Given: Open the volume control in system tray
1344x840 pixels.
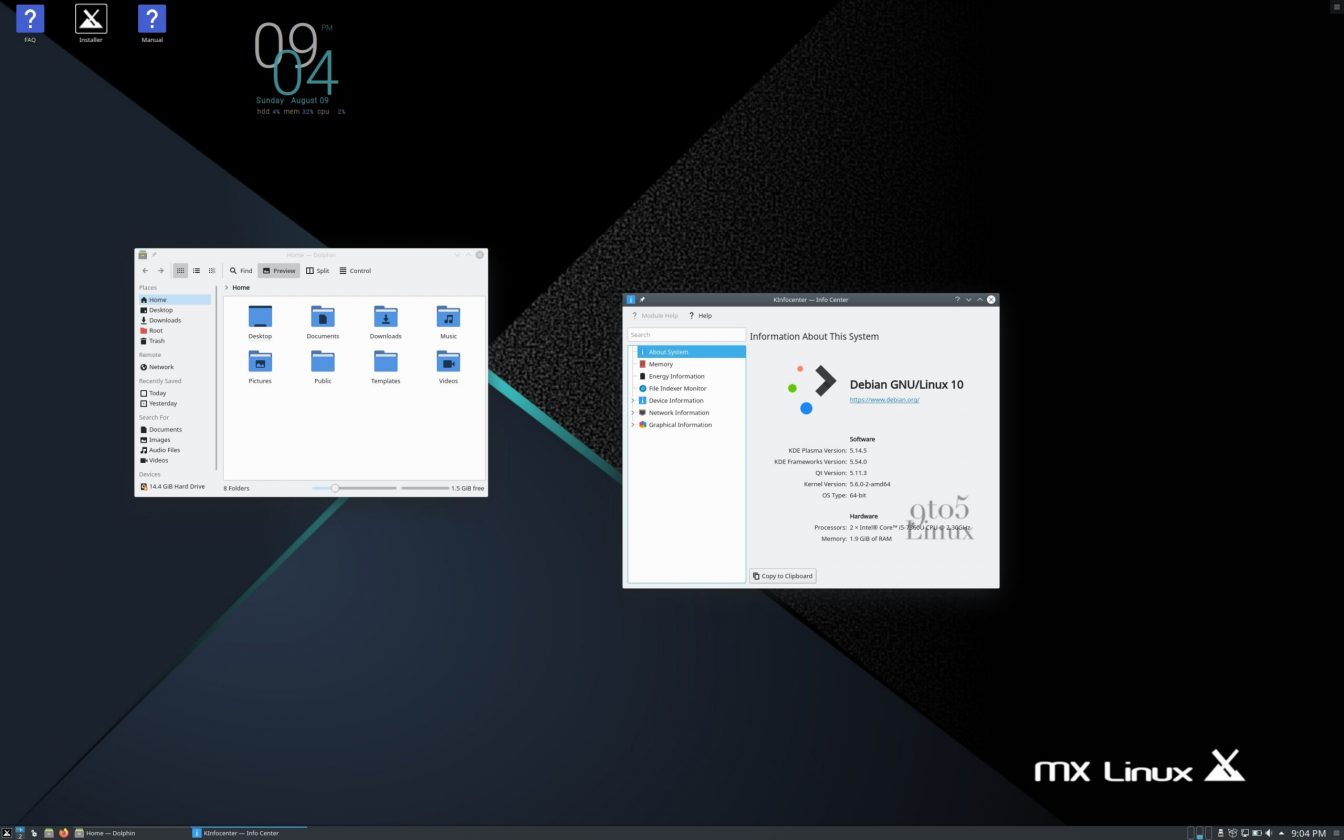Looking at the screenshot, I should [x=1268, y=832].
